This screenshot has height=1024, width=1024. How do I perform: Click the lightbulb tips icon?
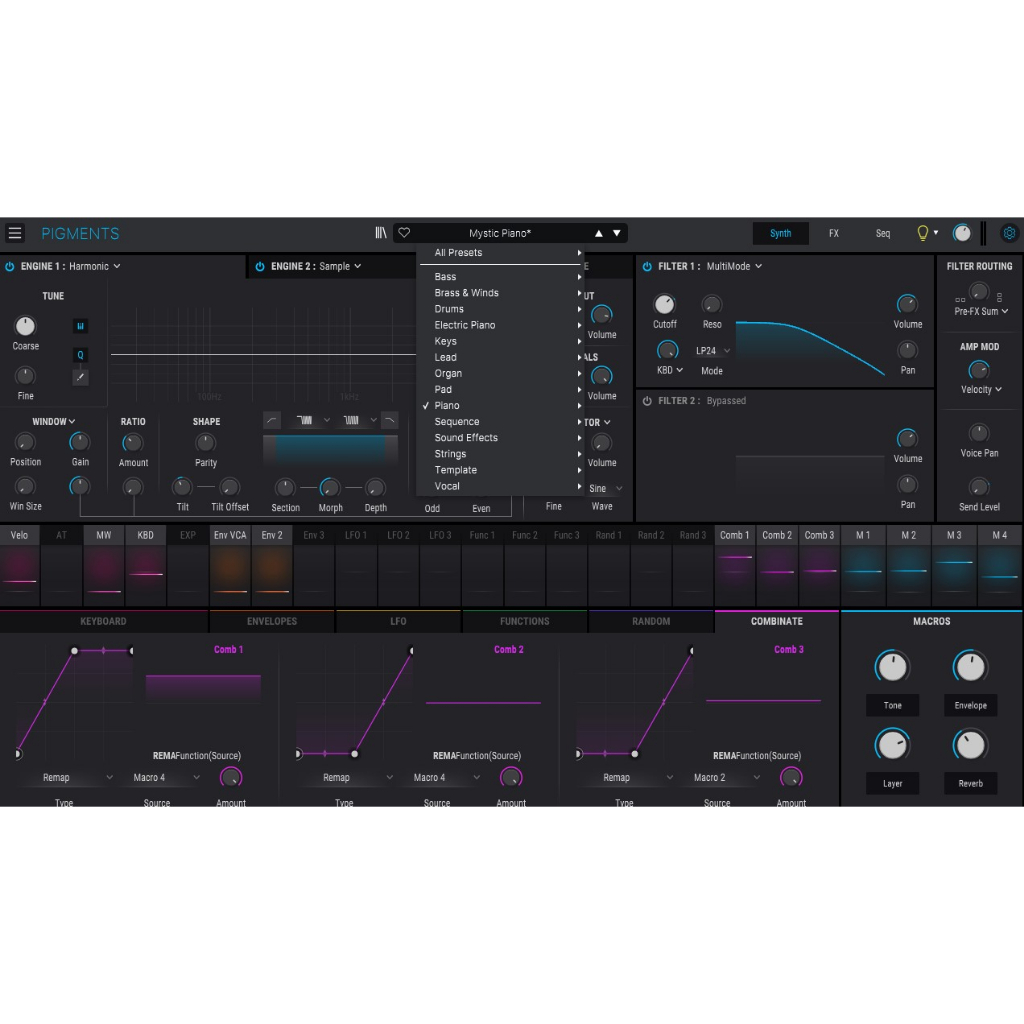pos(921,232)
